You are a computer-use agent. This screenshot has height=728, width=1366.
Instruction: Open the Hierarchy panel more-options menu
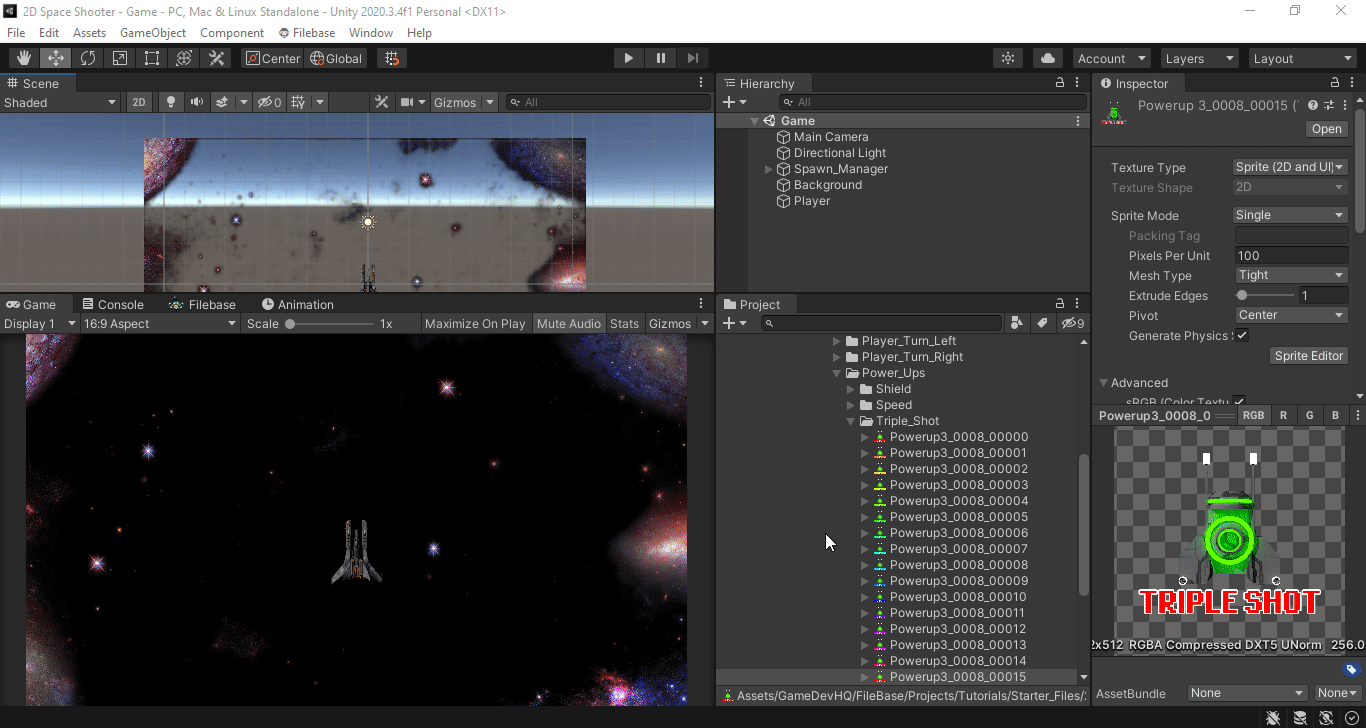(1077, 83)
